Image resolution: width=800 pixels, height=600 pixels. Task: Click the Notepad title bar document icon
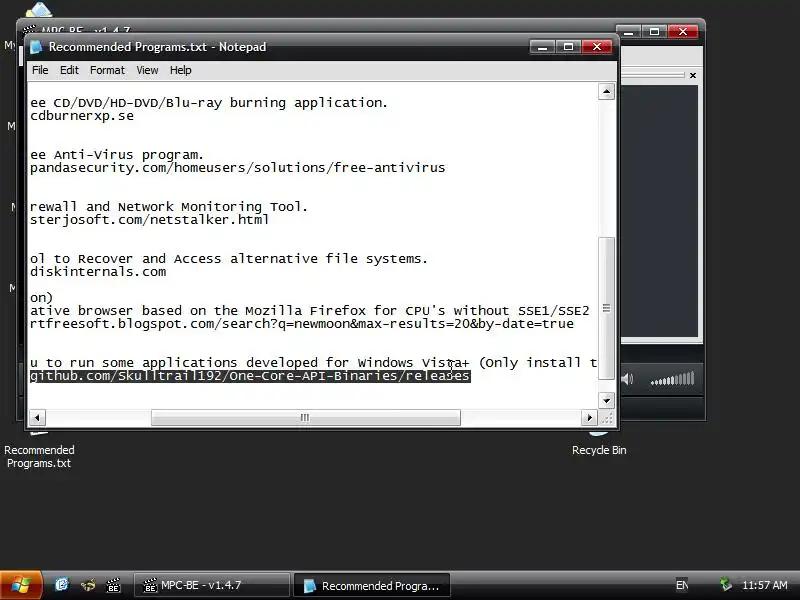click(36, 47)
